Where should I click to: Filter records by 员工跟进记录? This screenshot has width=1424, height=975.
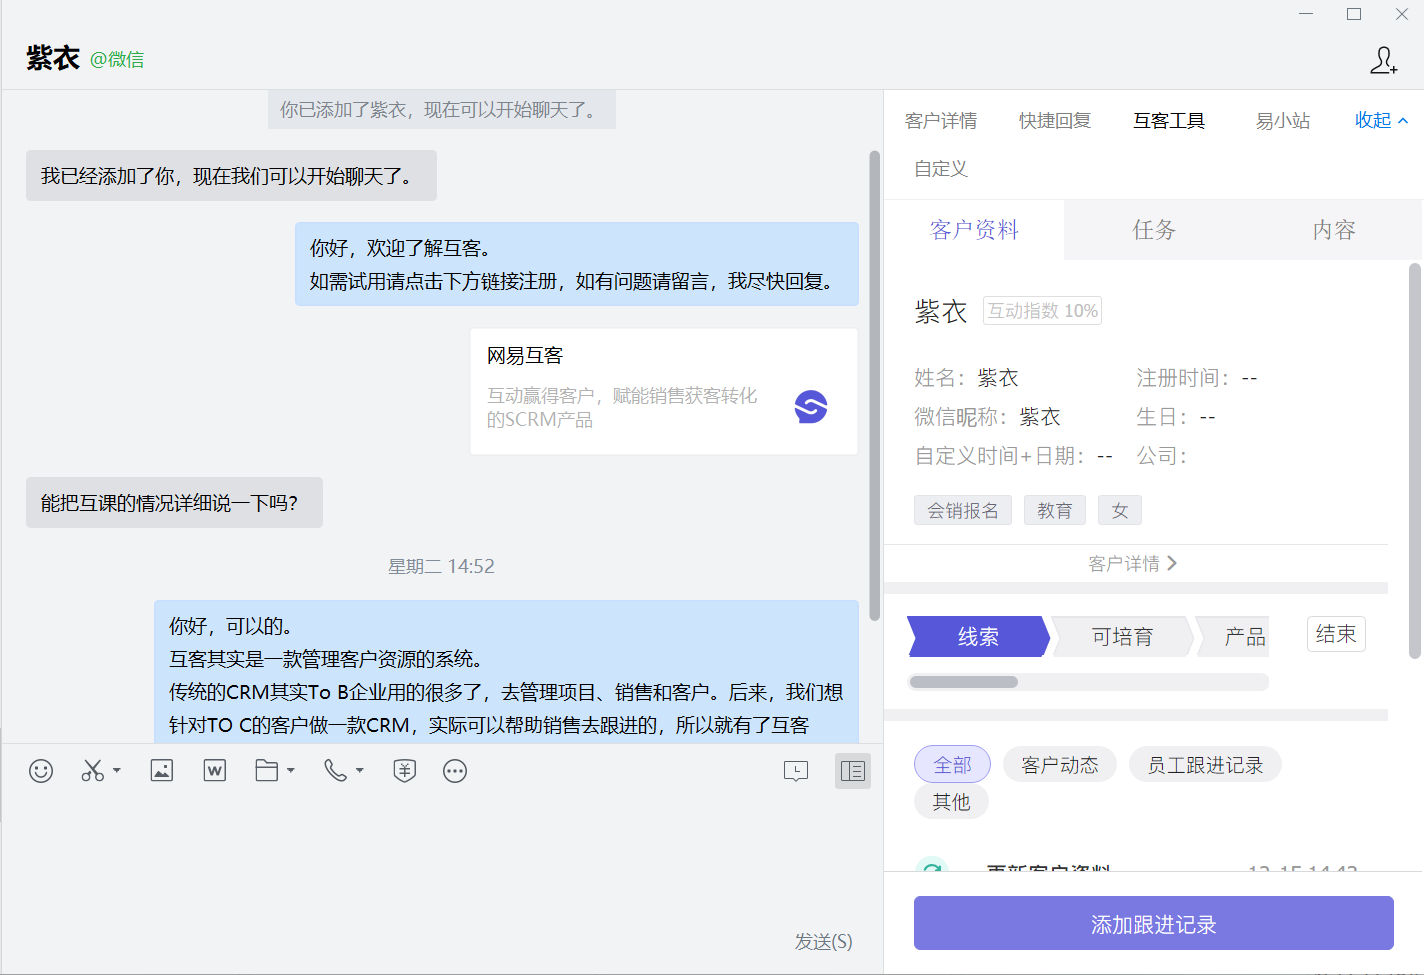(x=1205, y=765)
